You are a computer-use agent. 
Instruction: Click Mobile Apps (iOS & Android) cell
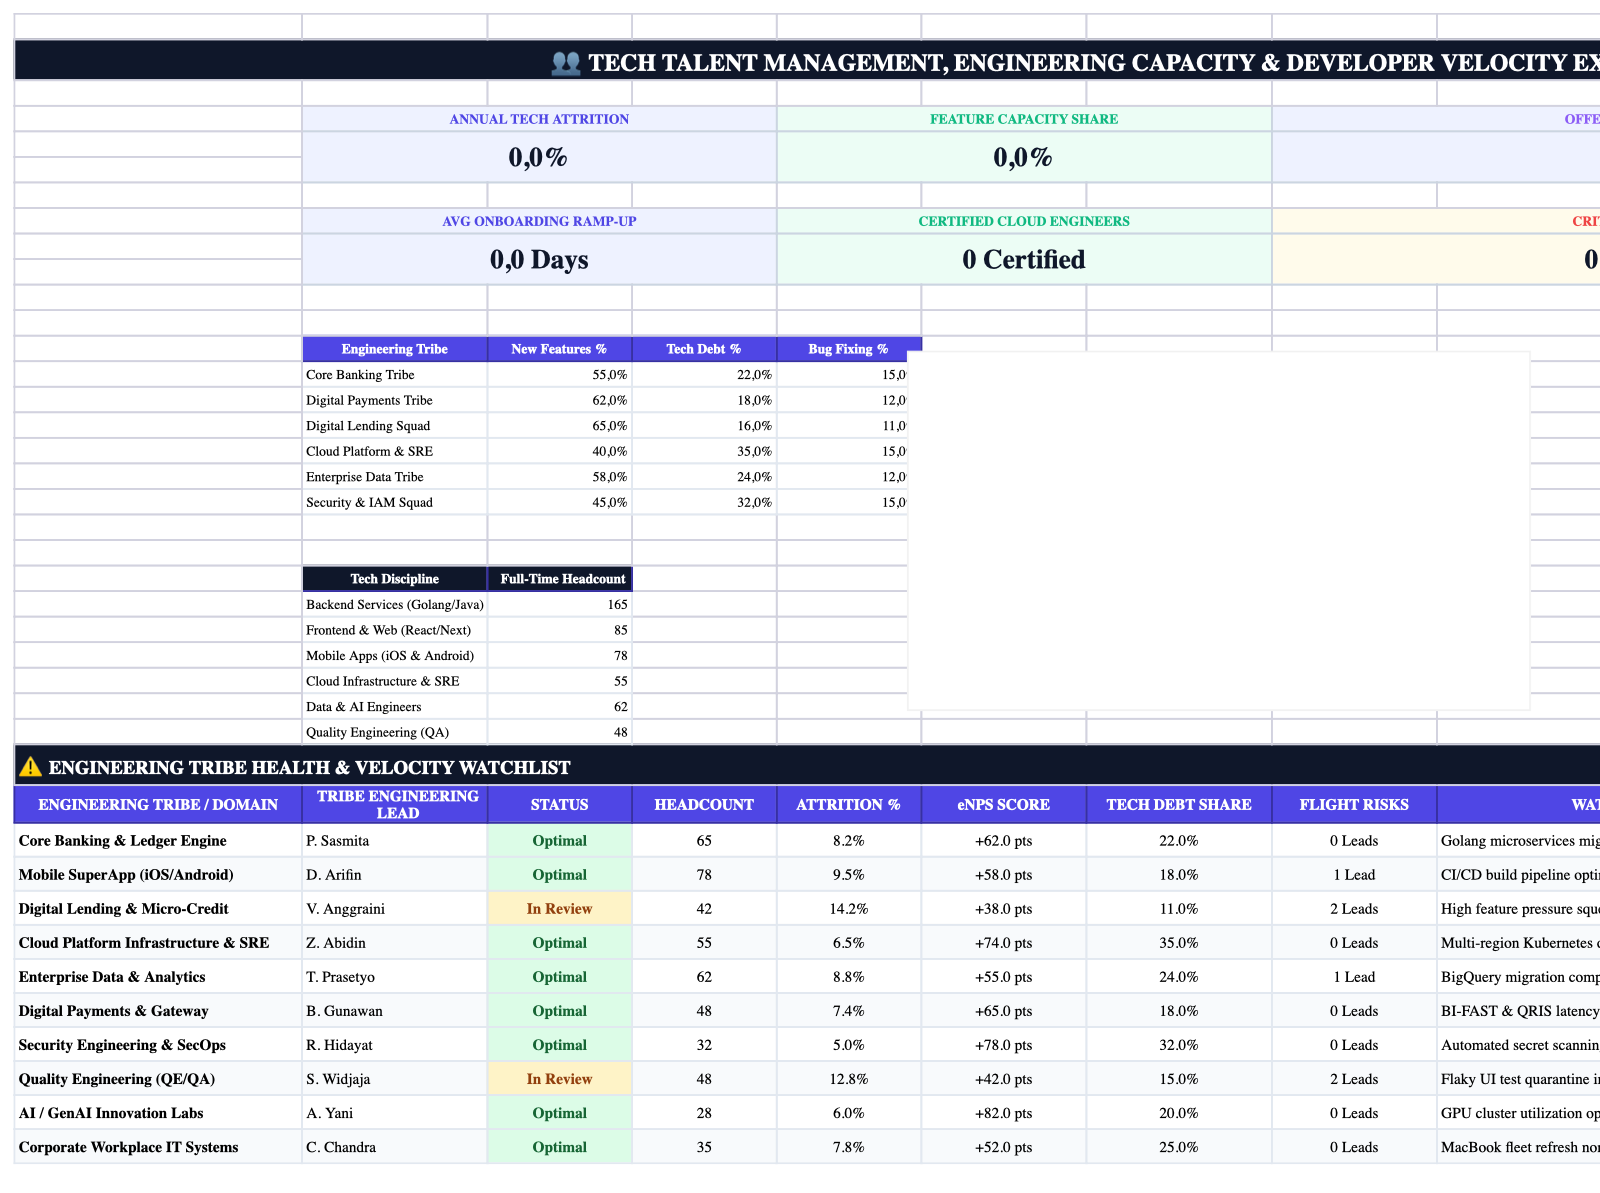[395, 656]
